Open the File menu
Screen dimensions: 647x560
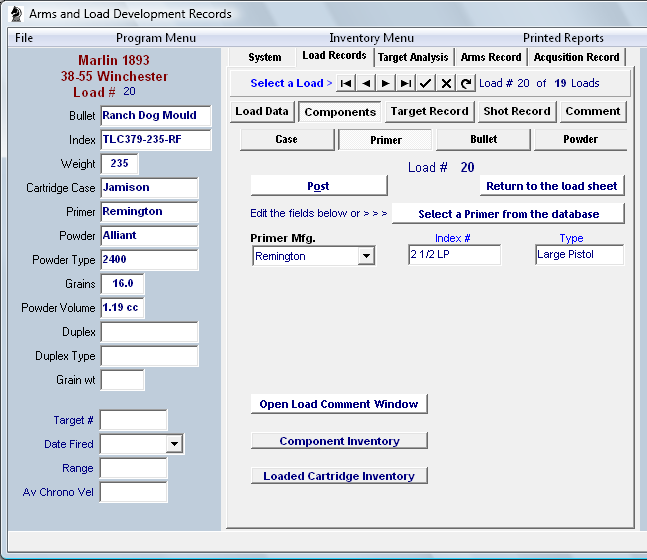pyautogui.click(x=24, y=38)
